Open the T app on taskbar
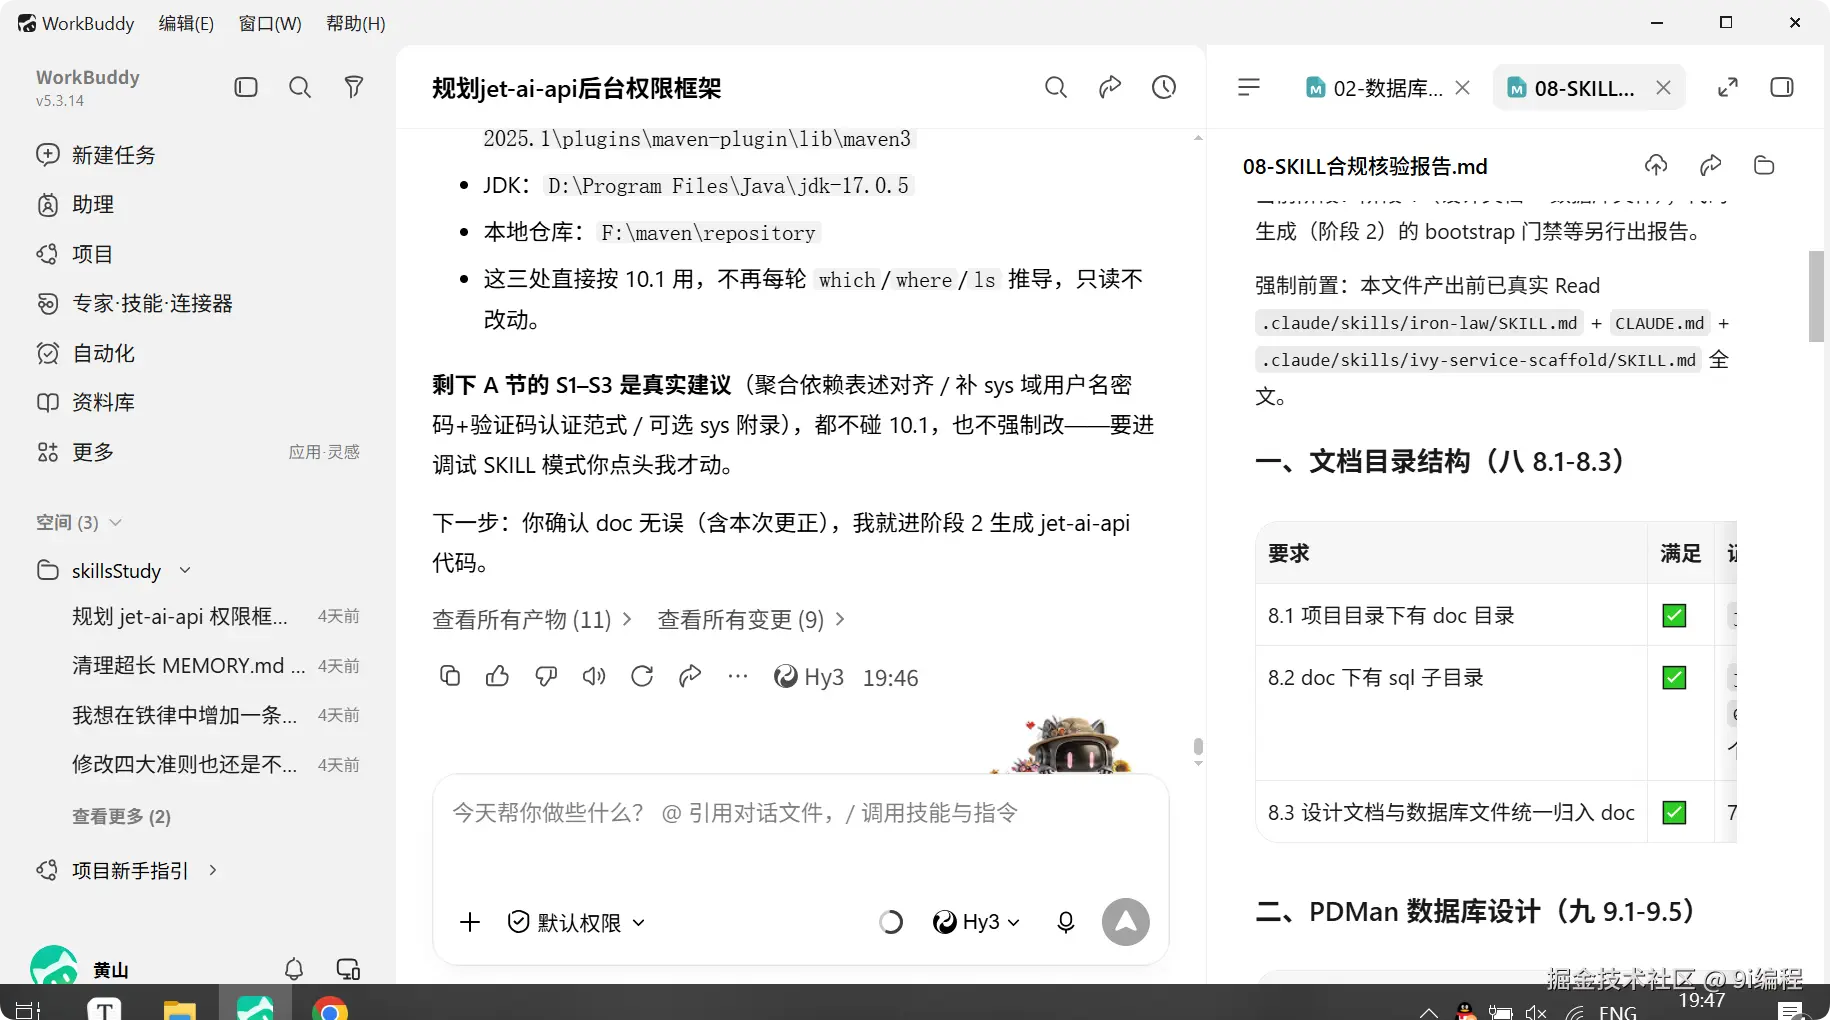Viewport: 1830px width, 1020px height. click(104, 1008)
